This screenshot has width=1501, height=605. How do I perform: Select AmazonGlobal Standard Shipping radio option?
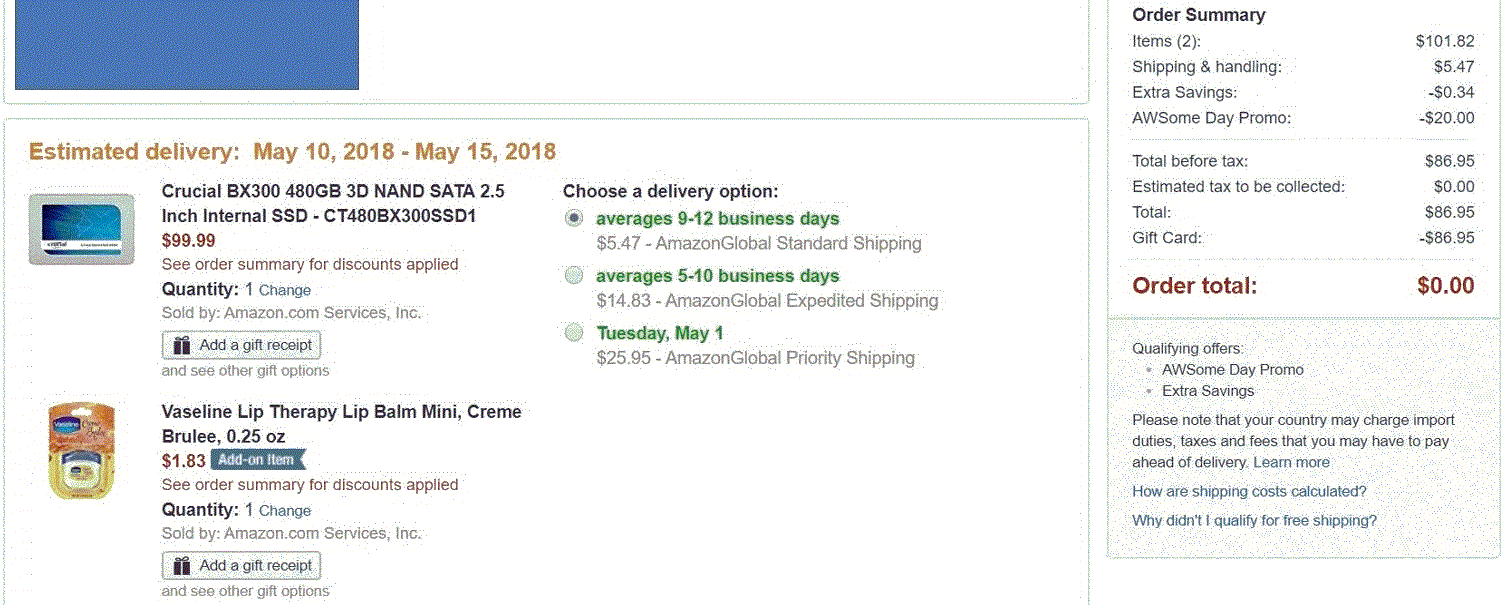574,218
